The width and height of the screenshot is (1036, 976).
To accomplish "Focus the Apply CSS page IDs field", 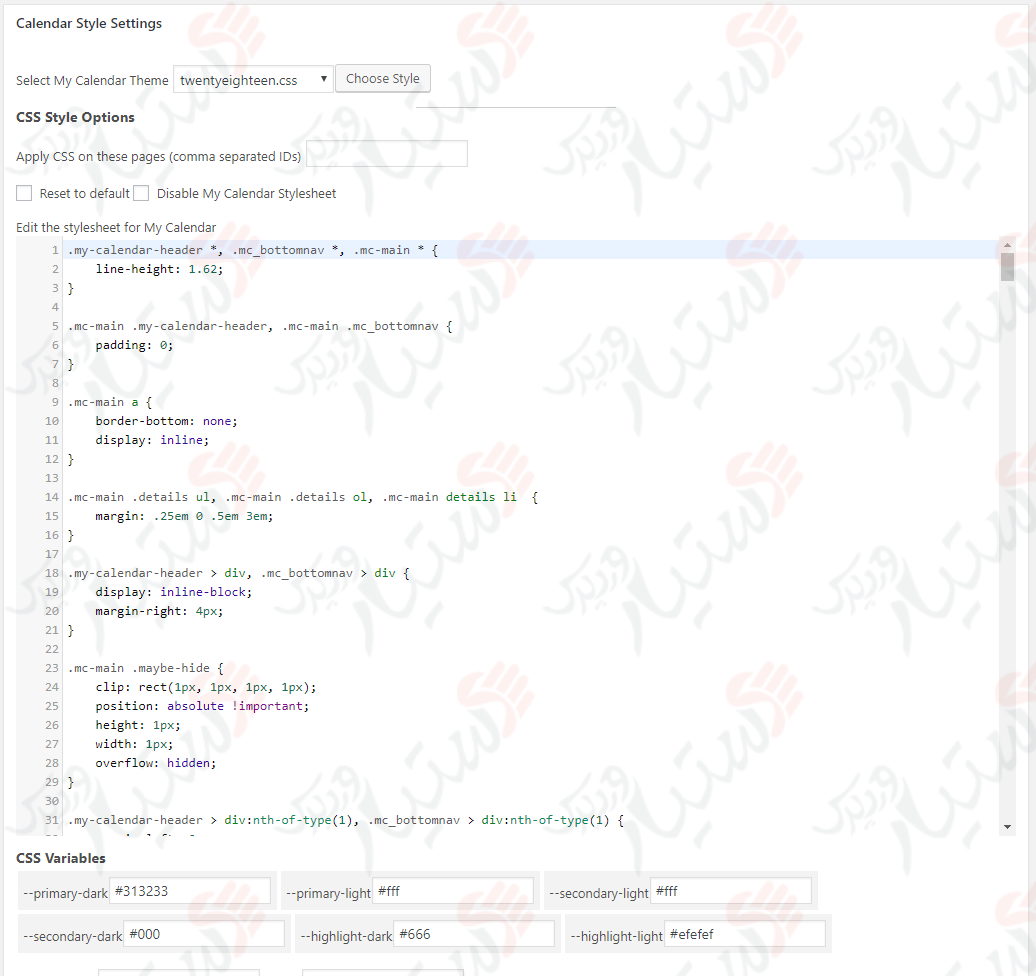I will point(387,154).
